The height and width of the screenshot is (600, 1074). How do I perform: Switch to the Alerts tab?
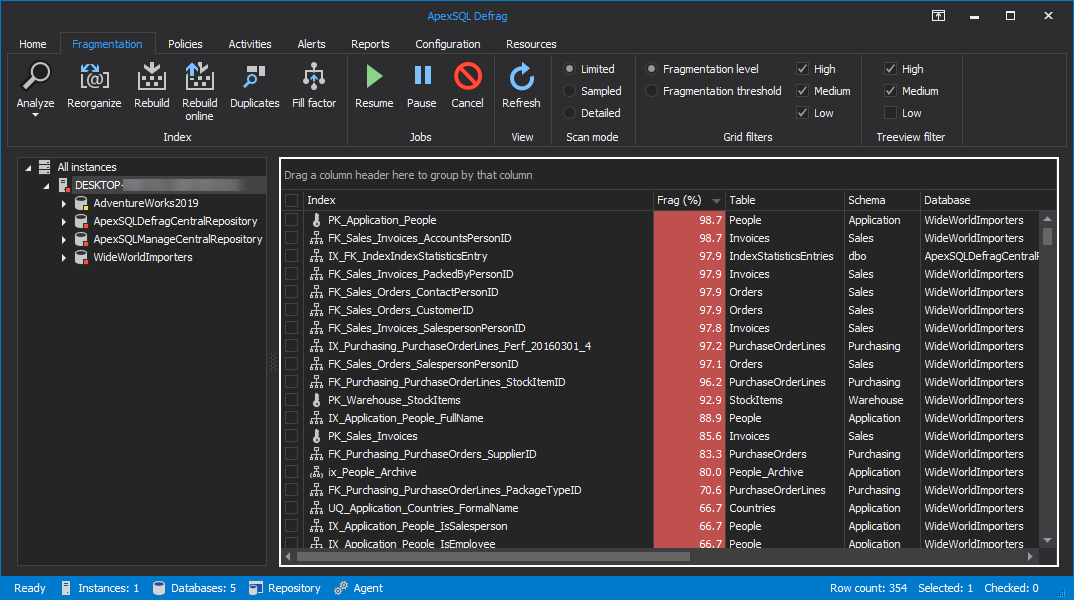[312, 44]
